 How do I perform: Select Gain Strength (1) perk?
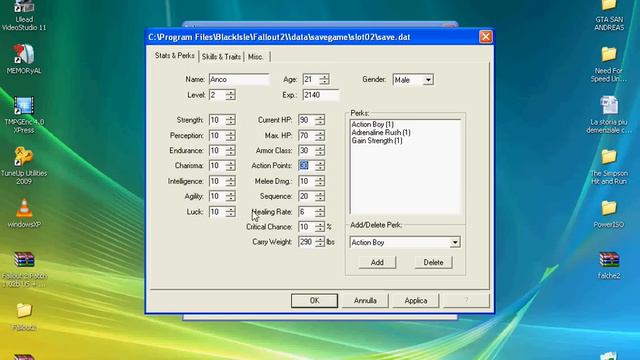tap(377, 140)
